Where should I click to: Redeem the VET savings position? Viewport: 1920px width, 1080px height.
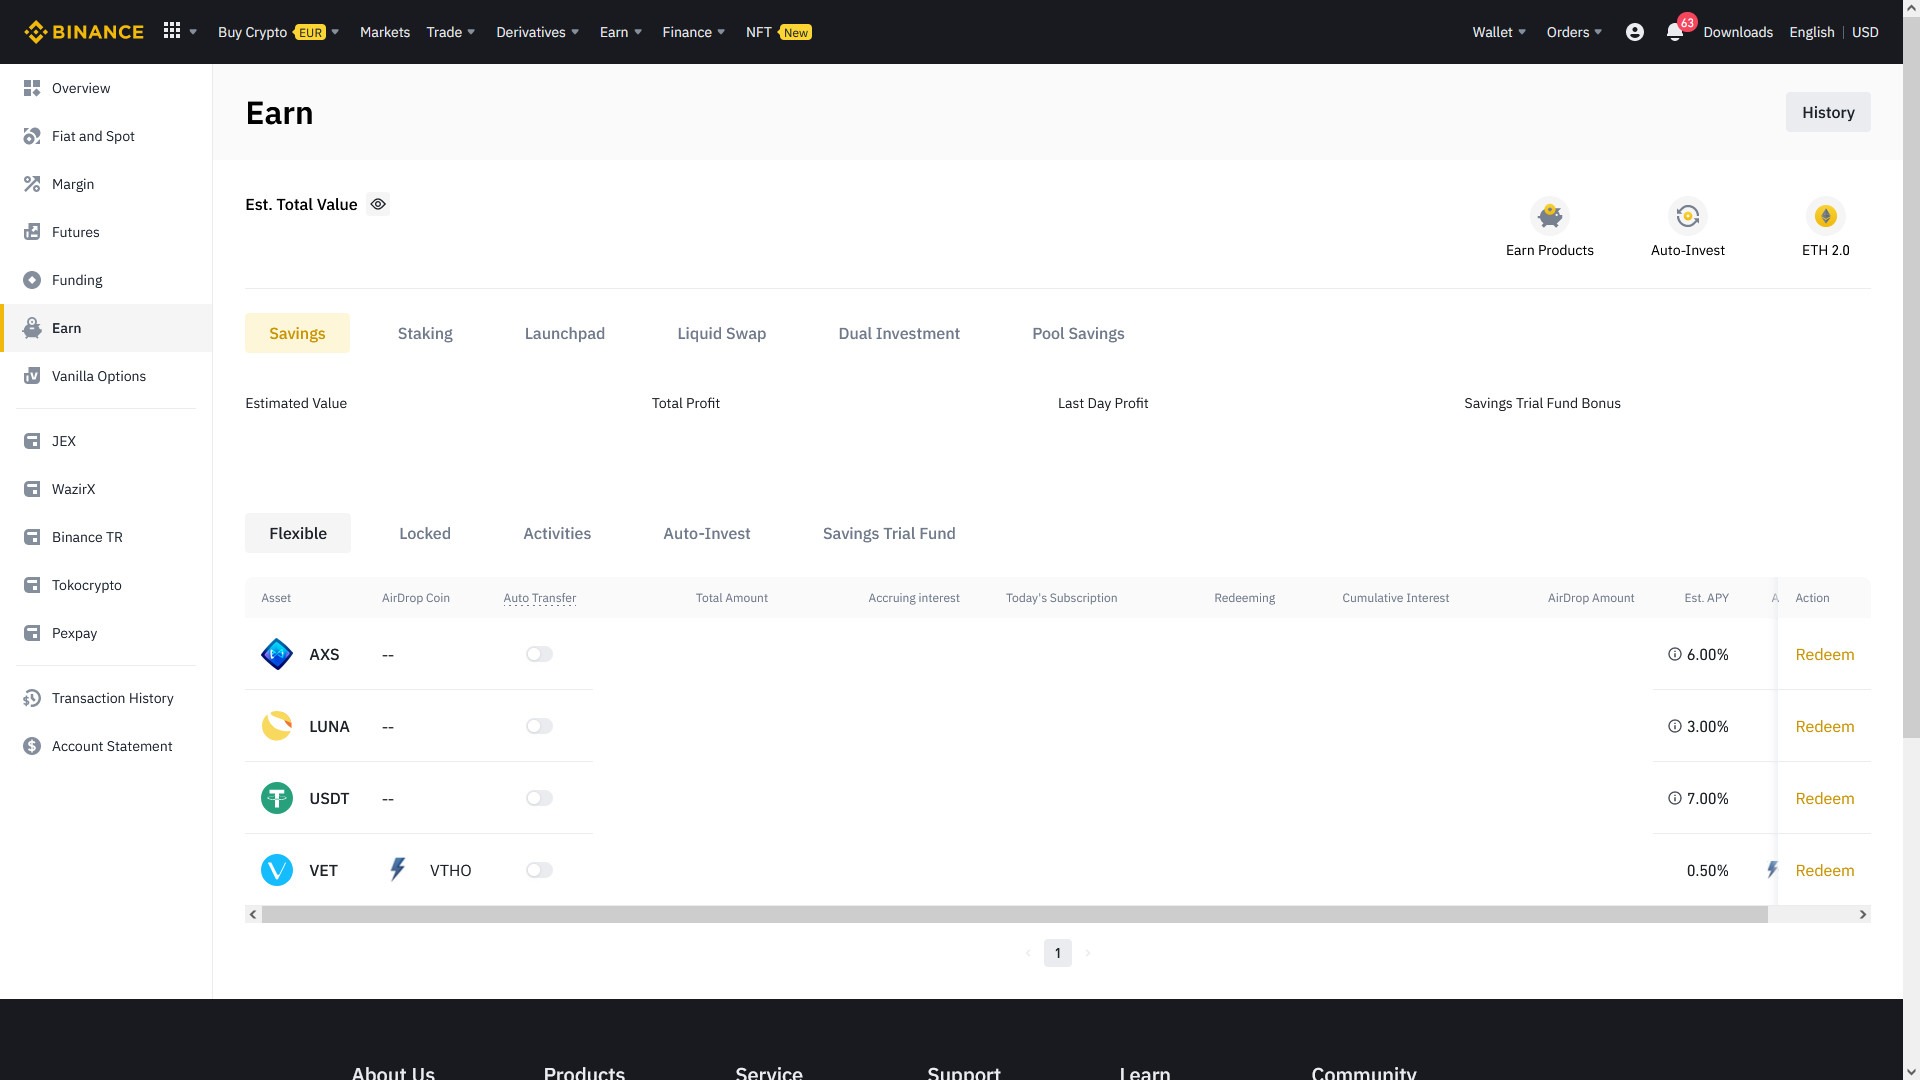click(1824, 870)
